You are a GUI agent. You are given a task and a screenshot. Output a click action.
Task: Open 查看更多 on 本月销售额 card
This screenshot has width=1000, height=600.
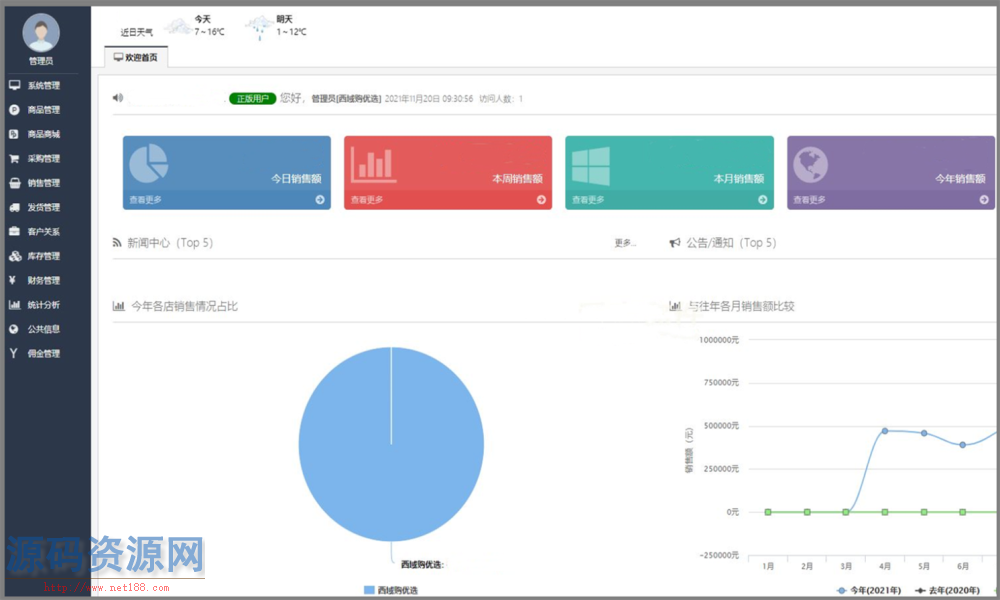[588, 200]
